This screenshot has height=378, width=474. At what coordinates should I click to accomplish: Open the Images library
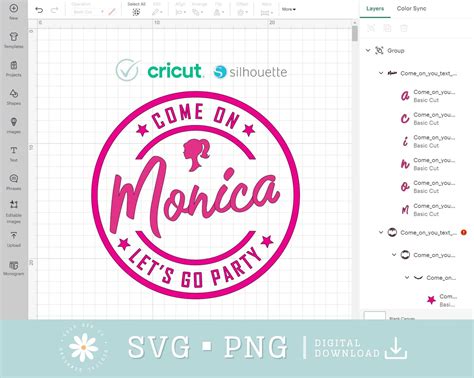click(x=14, y=125)
